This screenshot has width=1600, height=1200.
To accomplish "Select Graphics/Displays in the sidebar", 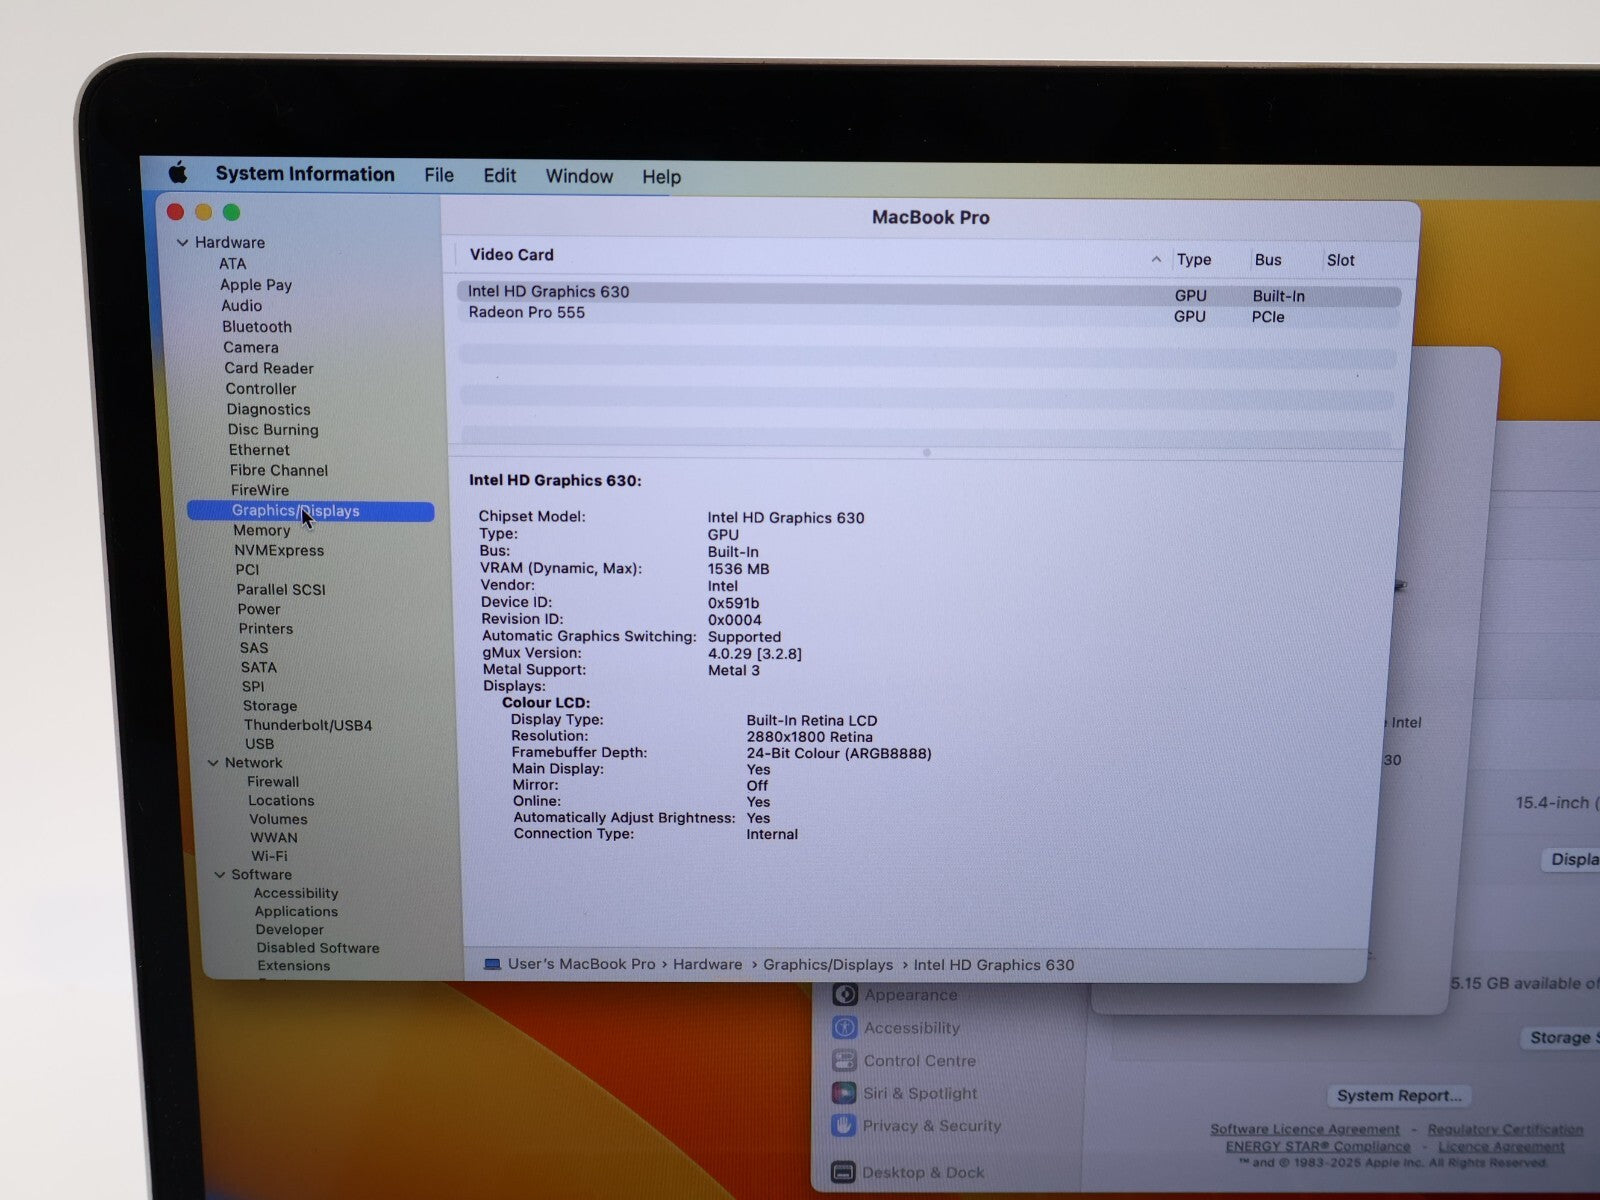I will point(310,511).
